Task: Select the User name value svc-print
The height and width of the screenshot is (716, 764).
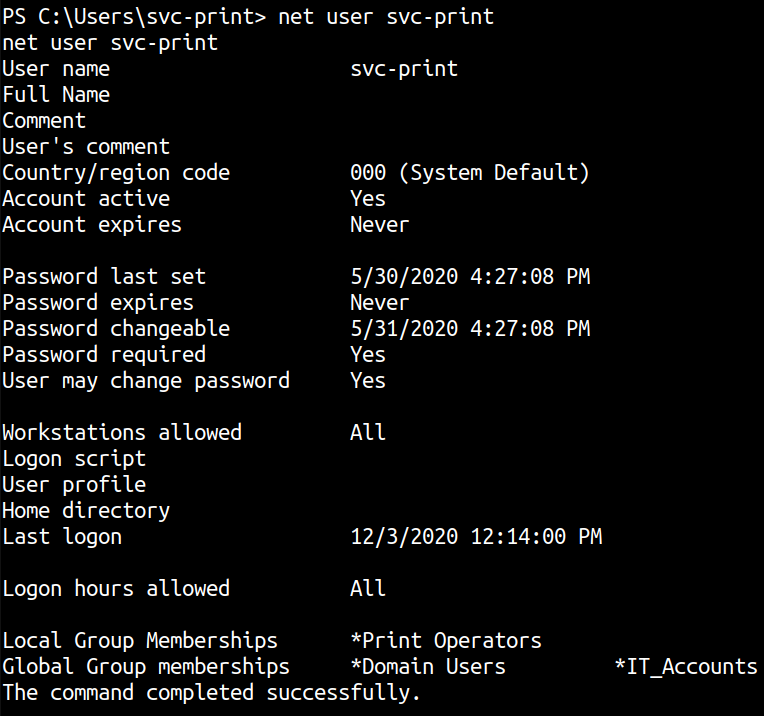Action: [404, 69]
